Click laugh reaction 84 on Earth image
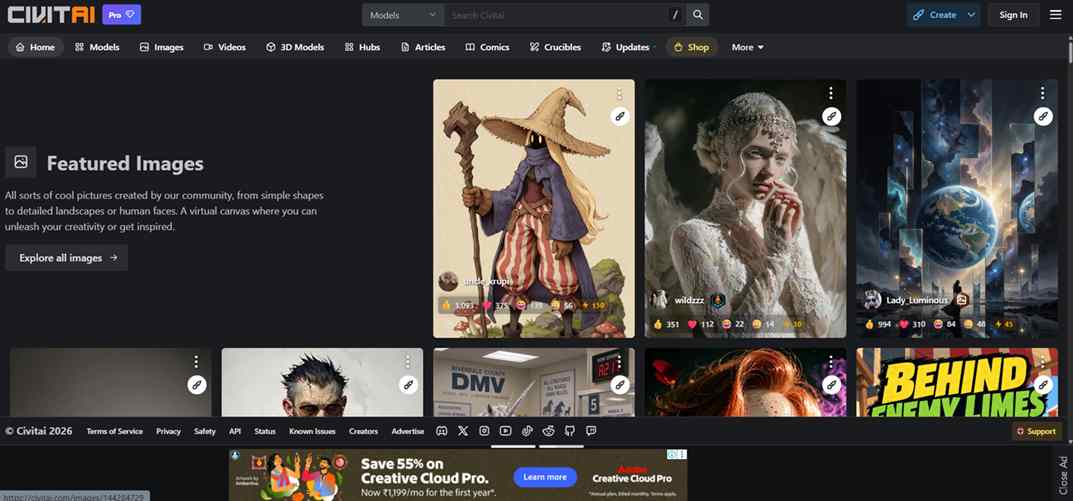Viewport: 1073px width, 501px height. tap(944, 324)
